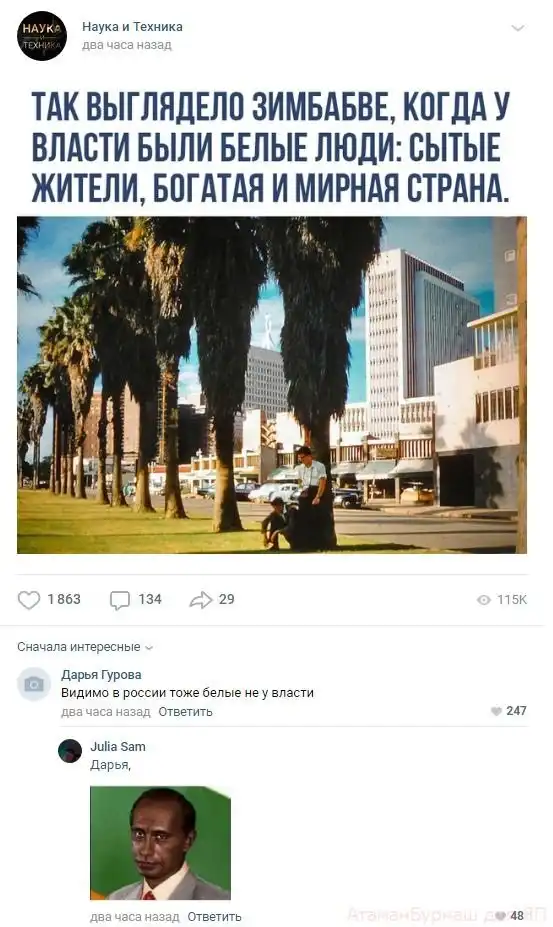Like Дарья Гурова's comment heart
The width and height of the screenshot is (553, 927).
496,711
